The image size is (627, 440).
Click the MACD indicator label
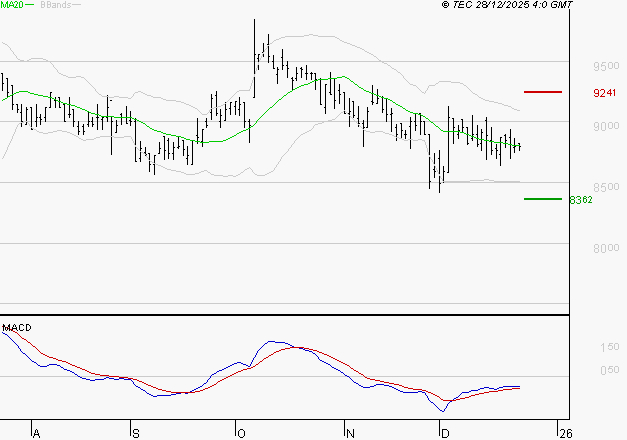pyautogui.click(x=17, y=328)
